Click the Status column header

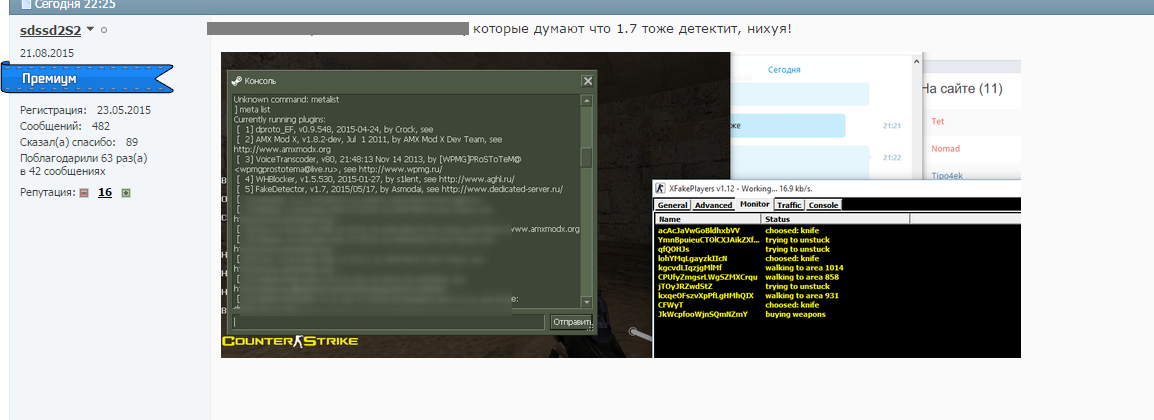pyautogui.click(x=836, y=219)
